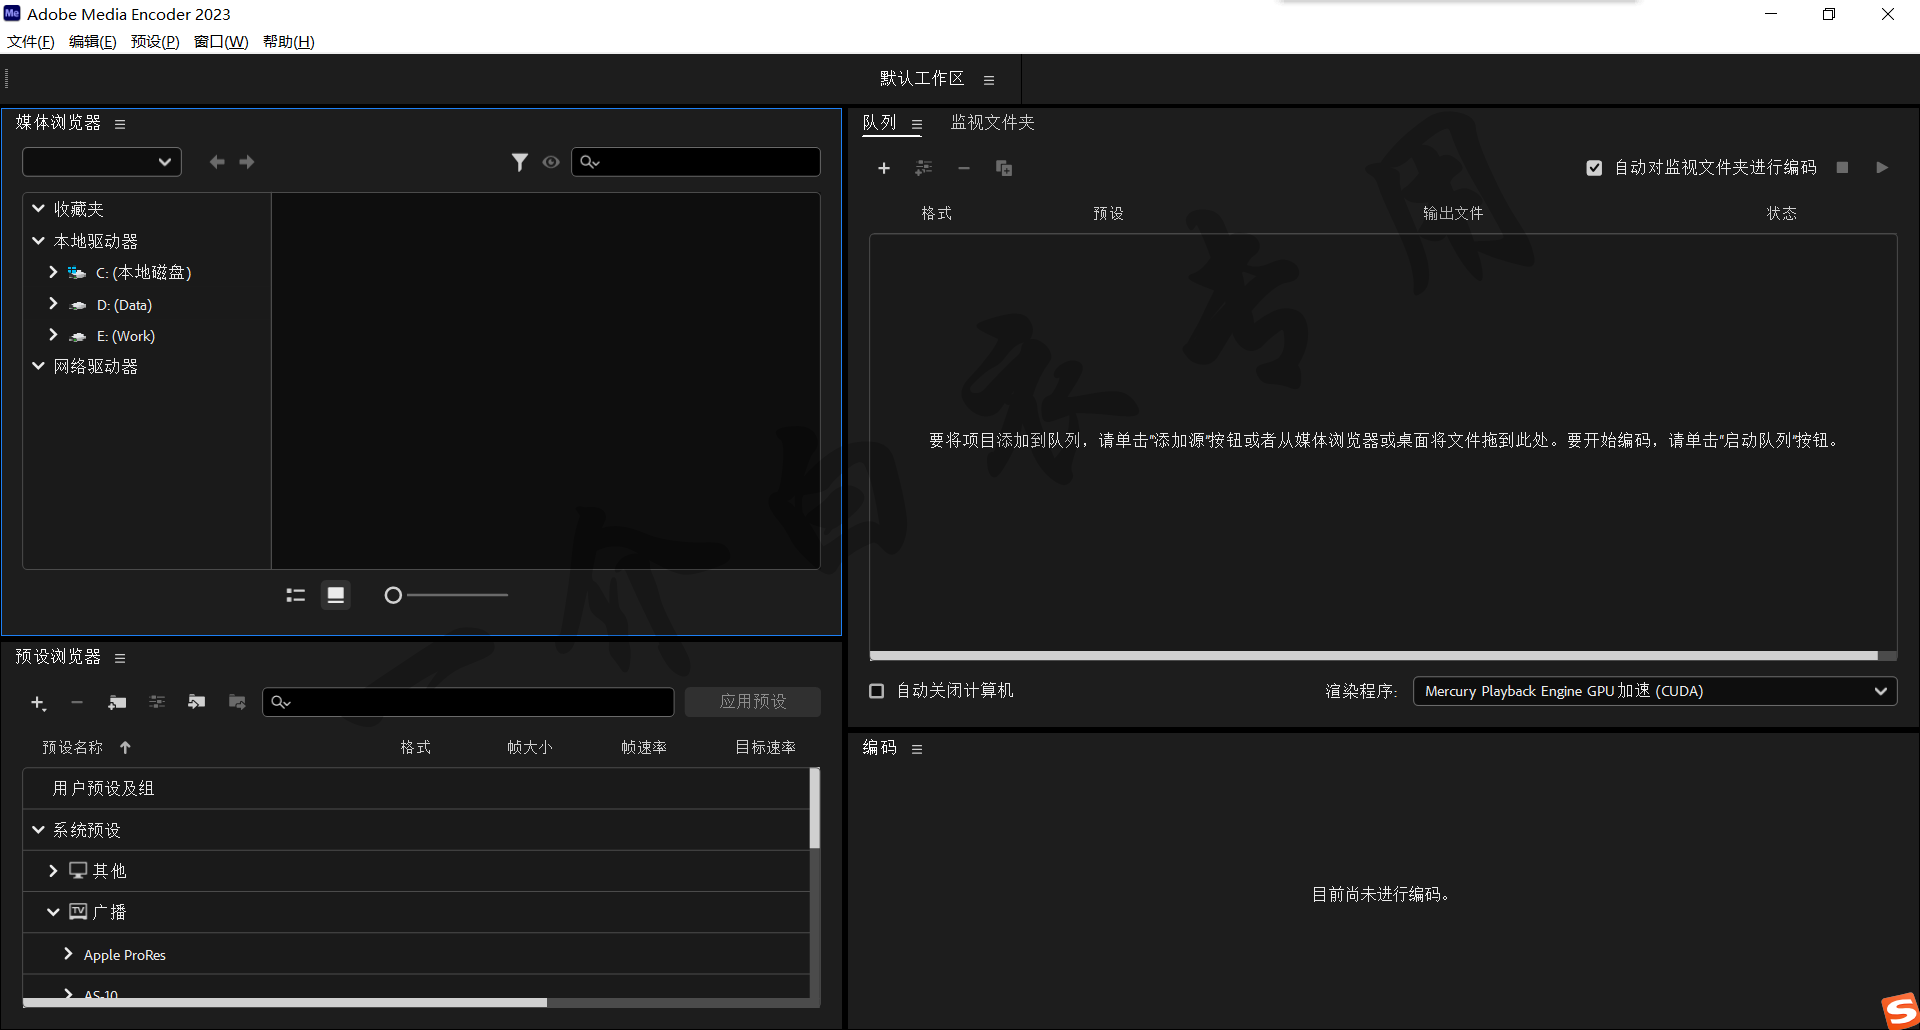Open the Help (帮助) menu
The height and width of the screenshot is (1030, 1920).
click(289, 42)
